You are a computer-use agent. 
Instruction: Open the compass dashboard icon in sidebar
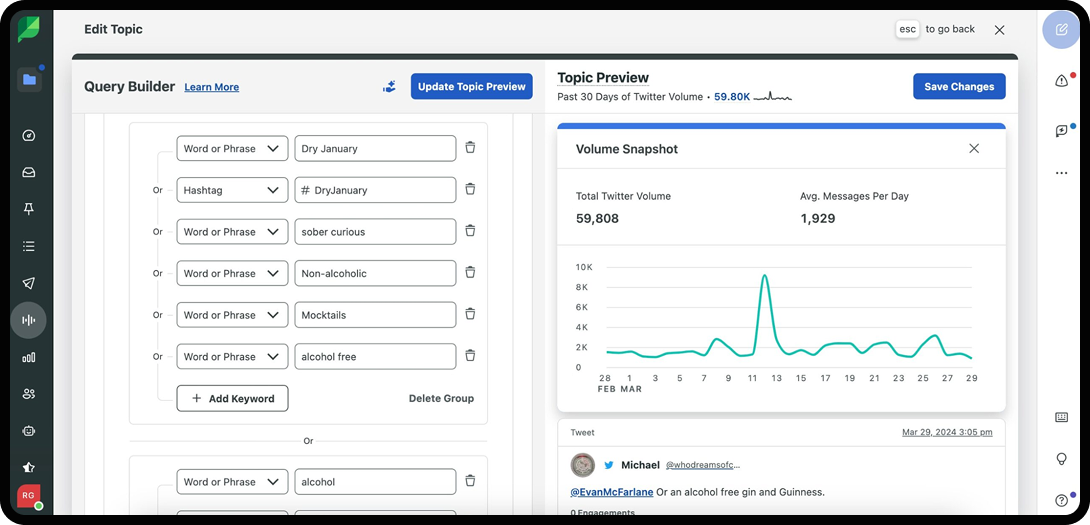point(29,136)
